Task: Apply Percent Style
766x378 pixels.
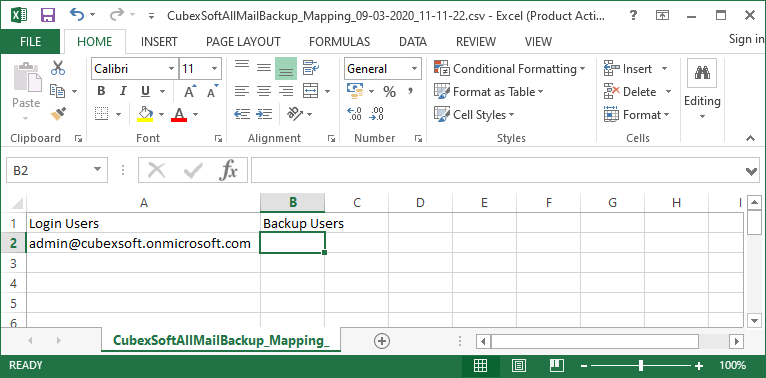Action: pyautogui.click(x=389, y=91)
